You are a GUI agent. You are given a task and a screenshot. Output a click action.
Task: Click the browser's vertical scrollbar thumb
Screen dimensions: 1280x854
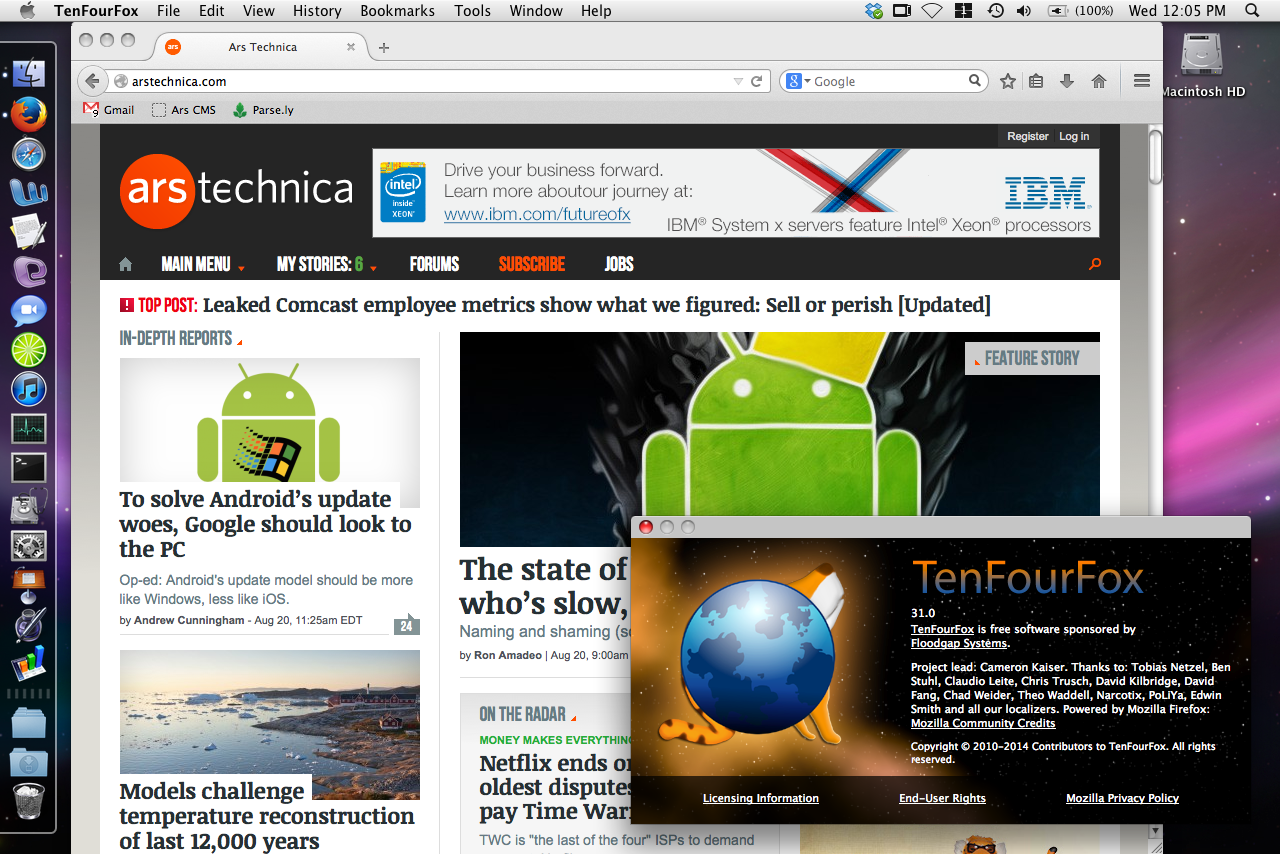pos(1155,158)
